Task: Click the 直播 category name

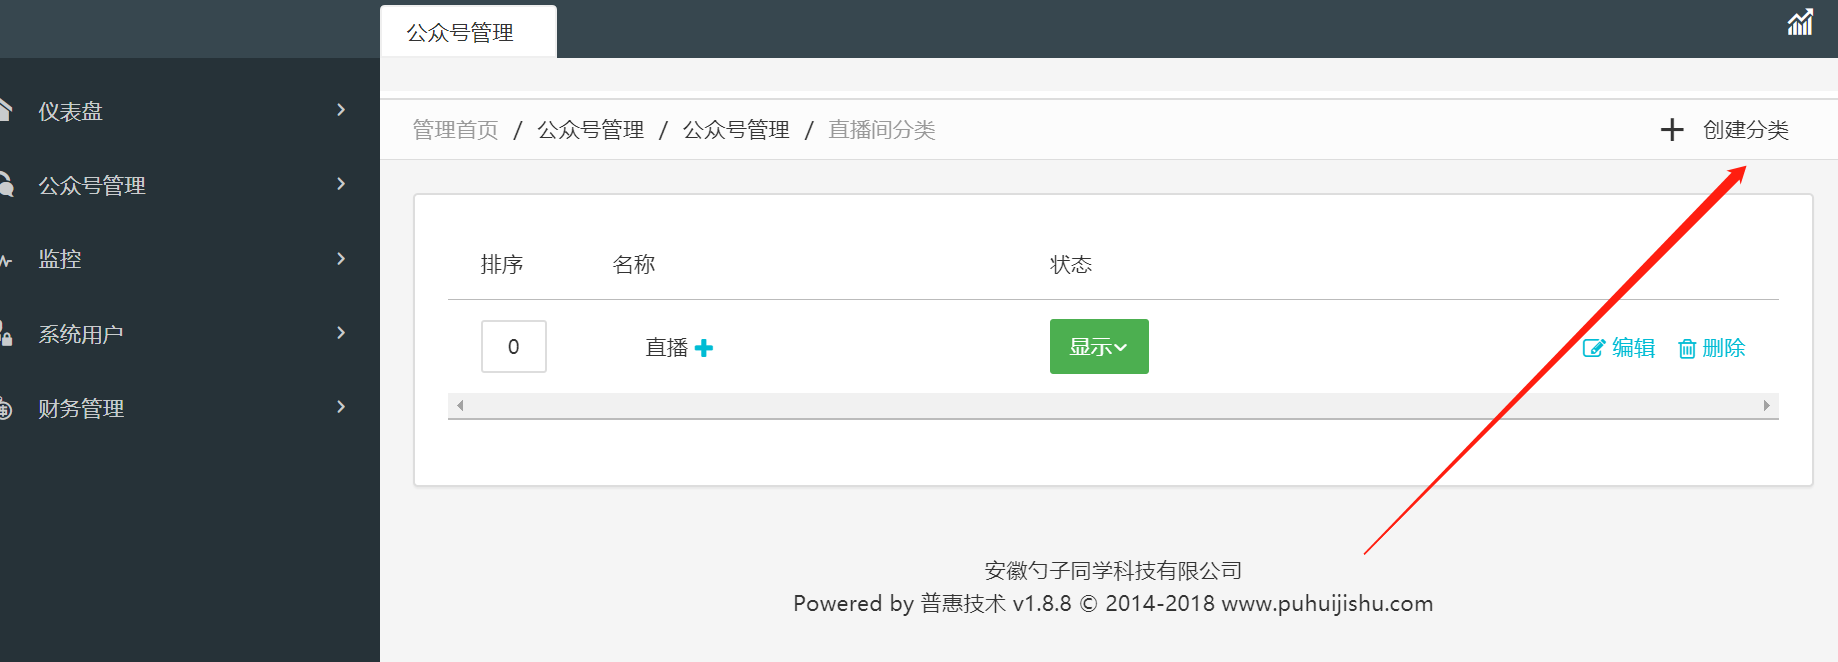Action: (667, 348)
